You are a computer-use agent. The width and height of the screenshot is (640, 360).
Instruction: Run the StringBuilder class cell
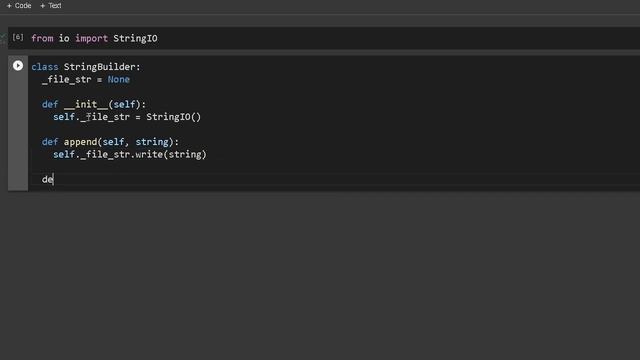pos(18,65)
